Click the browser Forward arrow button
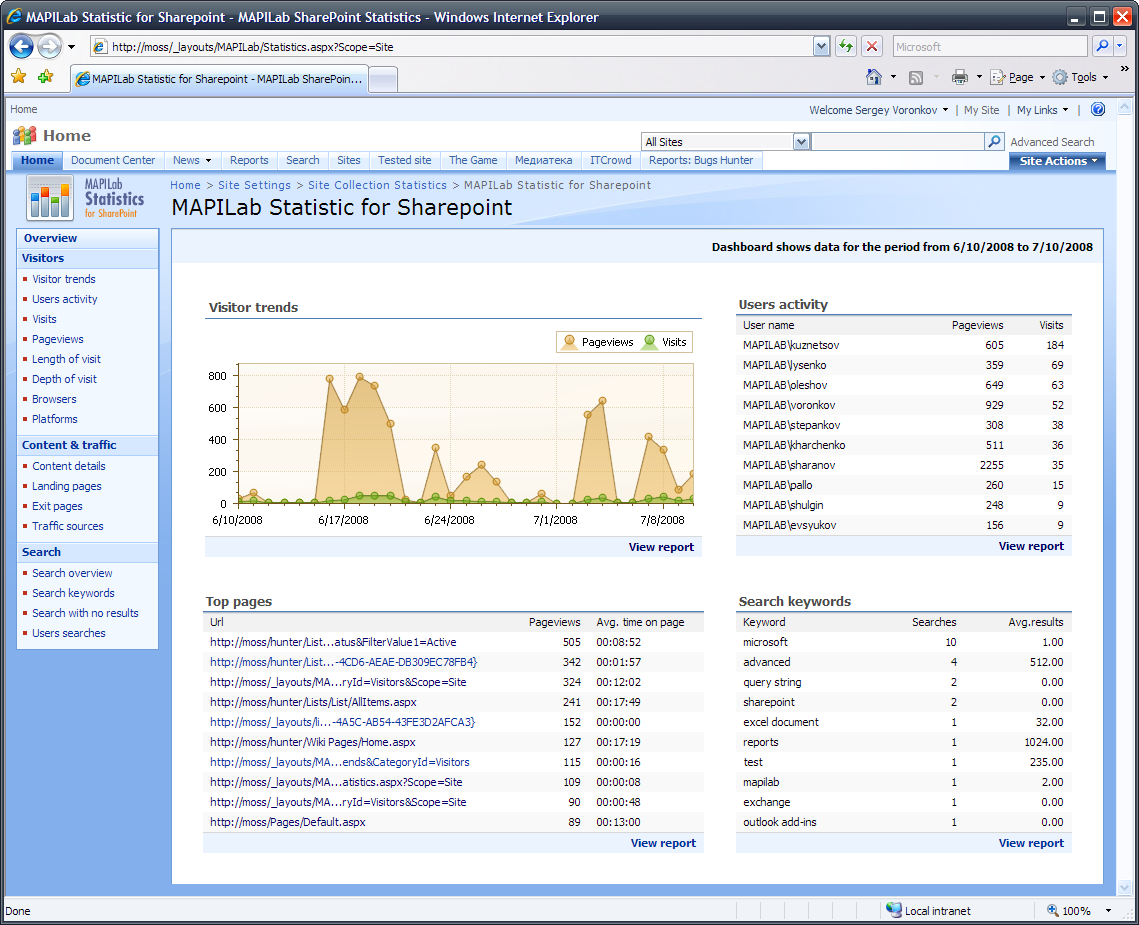Viewport: 1139px width, 925px height. click(x=49, y=47)
